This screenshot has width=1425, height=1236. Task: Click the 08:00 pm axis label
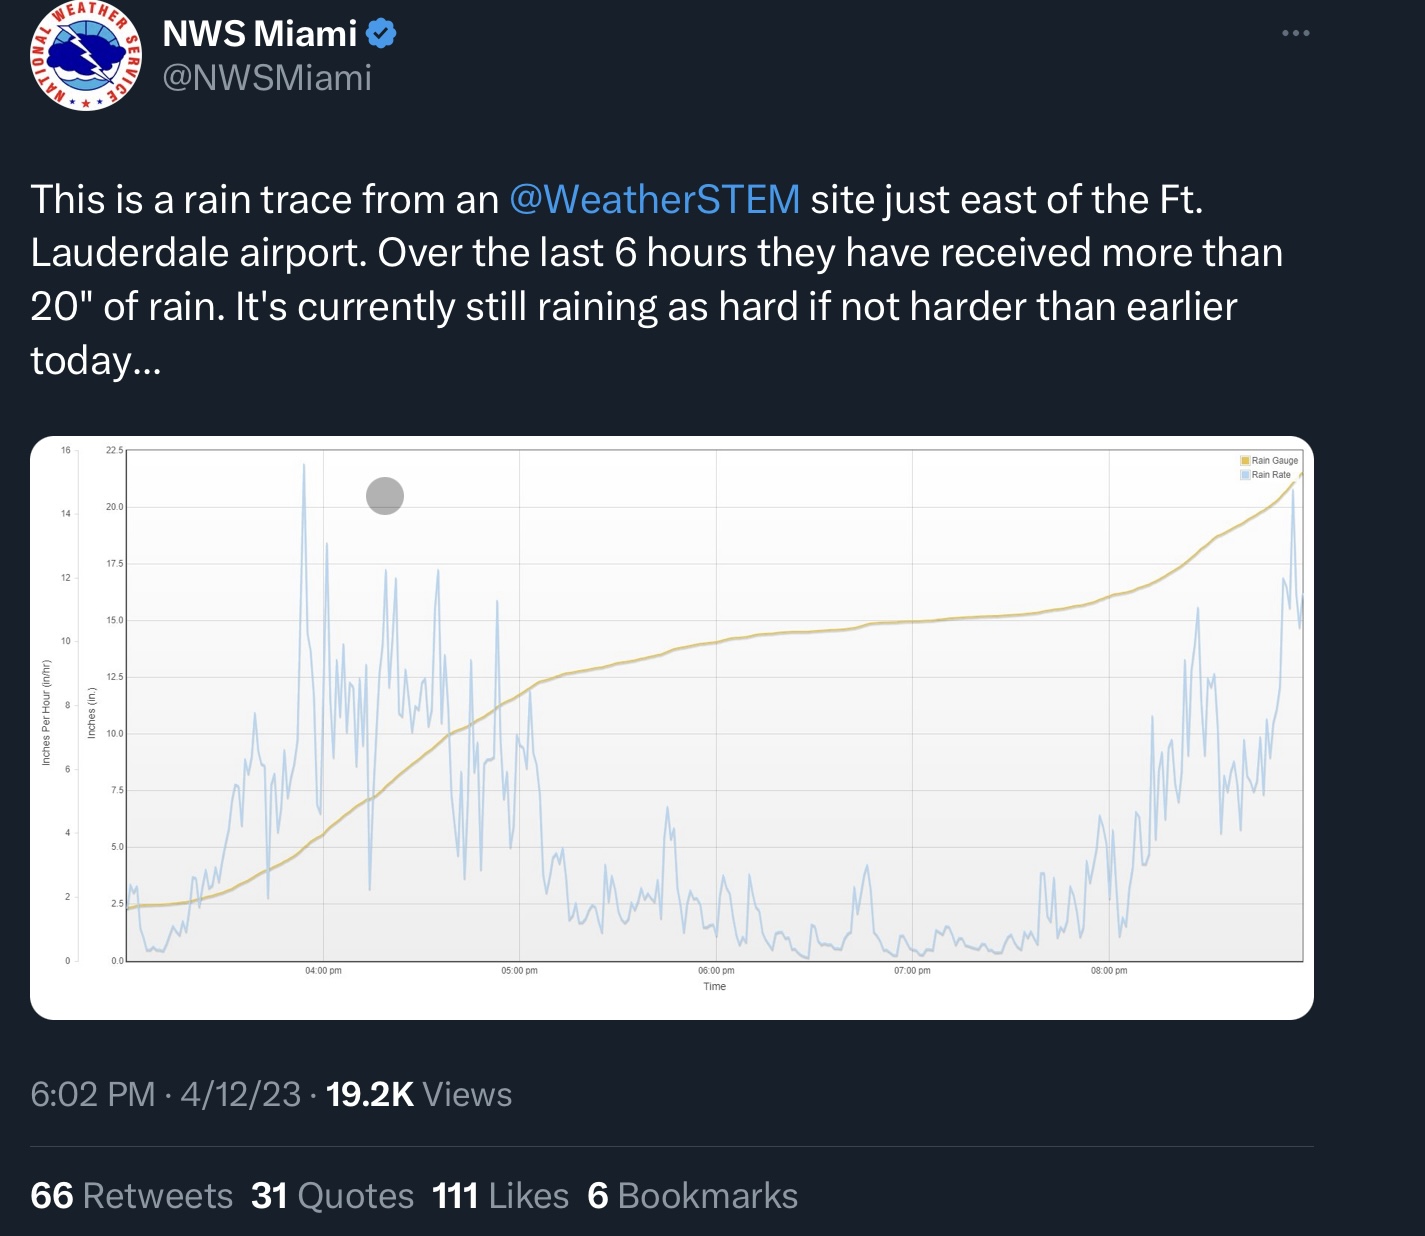1108,971
